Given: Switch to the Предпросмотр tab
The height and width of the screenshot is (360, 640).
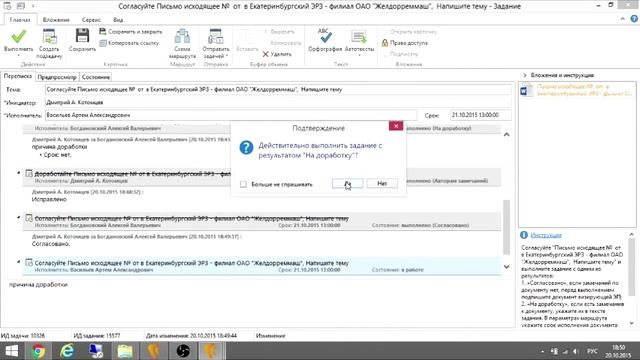Looking at the screenshot, I should [57, 77].
